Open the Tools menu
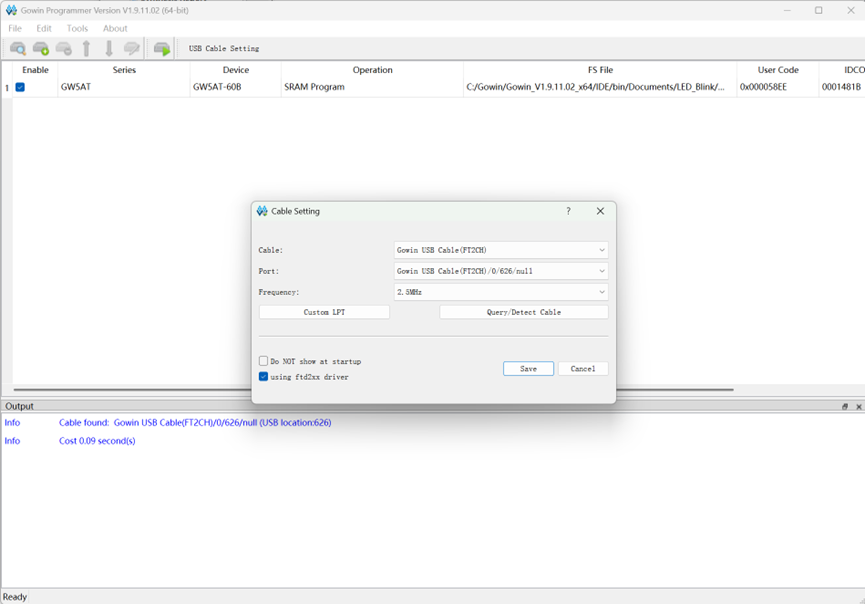Viewport: 865px width, 604px height. [77, 28]
